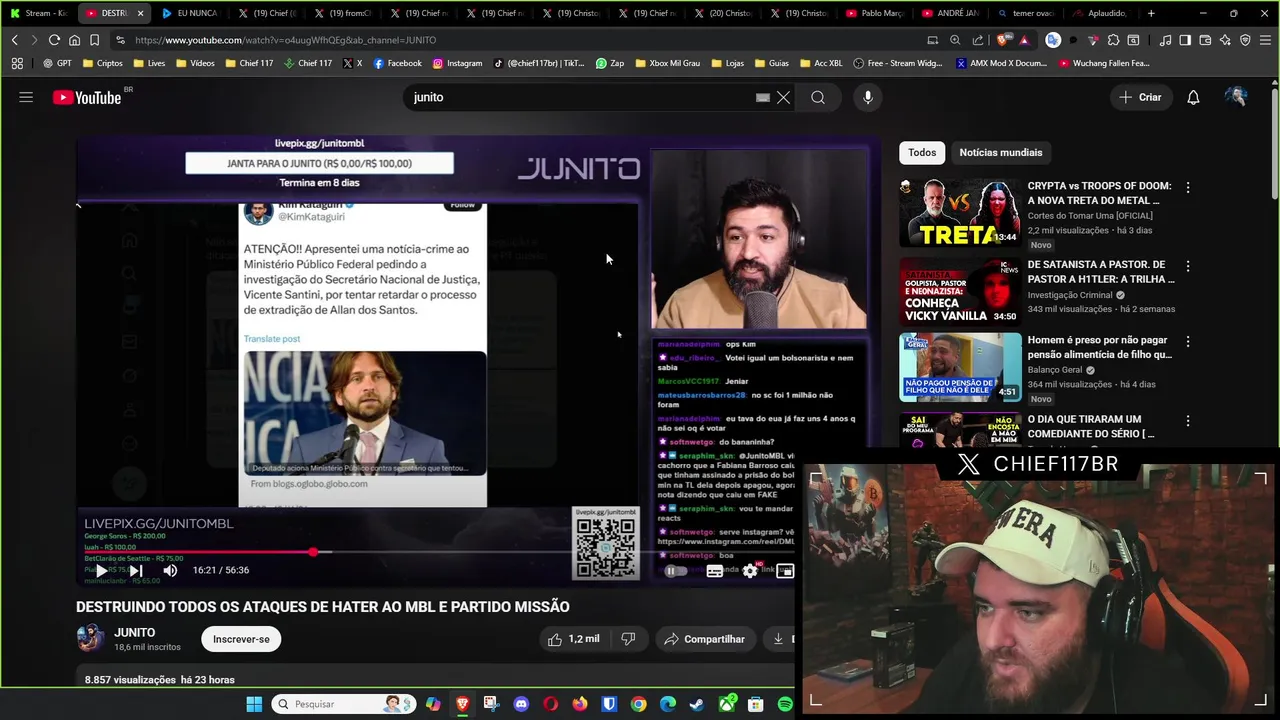Open the Zap WhatsApp bookmark
This screenshot has height=720, width=1280.
pos(610,63)
